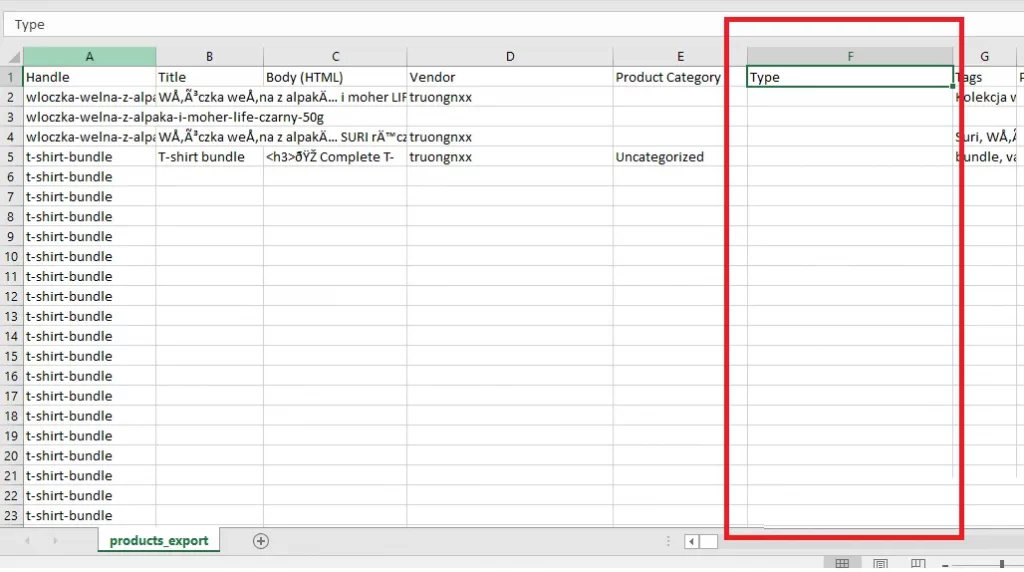Select column D header
The height and width of the screenshot is (572, 1024).
tap(509, 57)
